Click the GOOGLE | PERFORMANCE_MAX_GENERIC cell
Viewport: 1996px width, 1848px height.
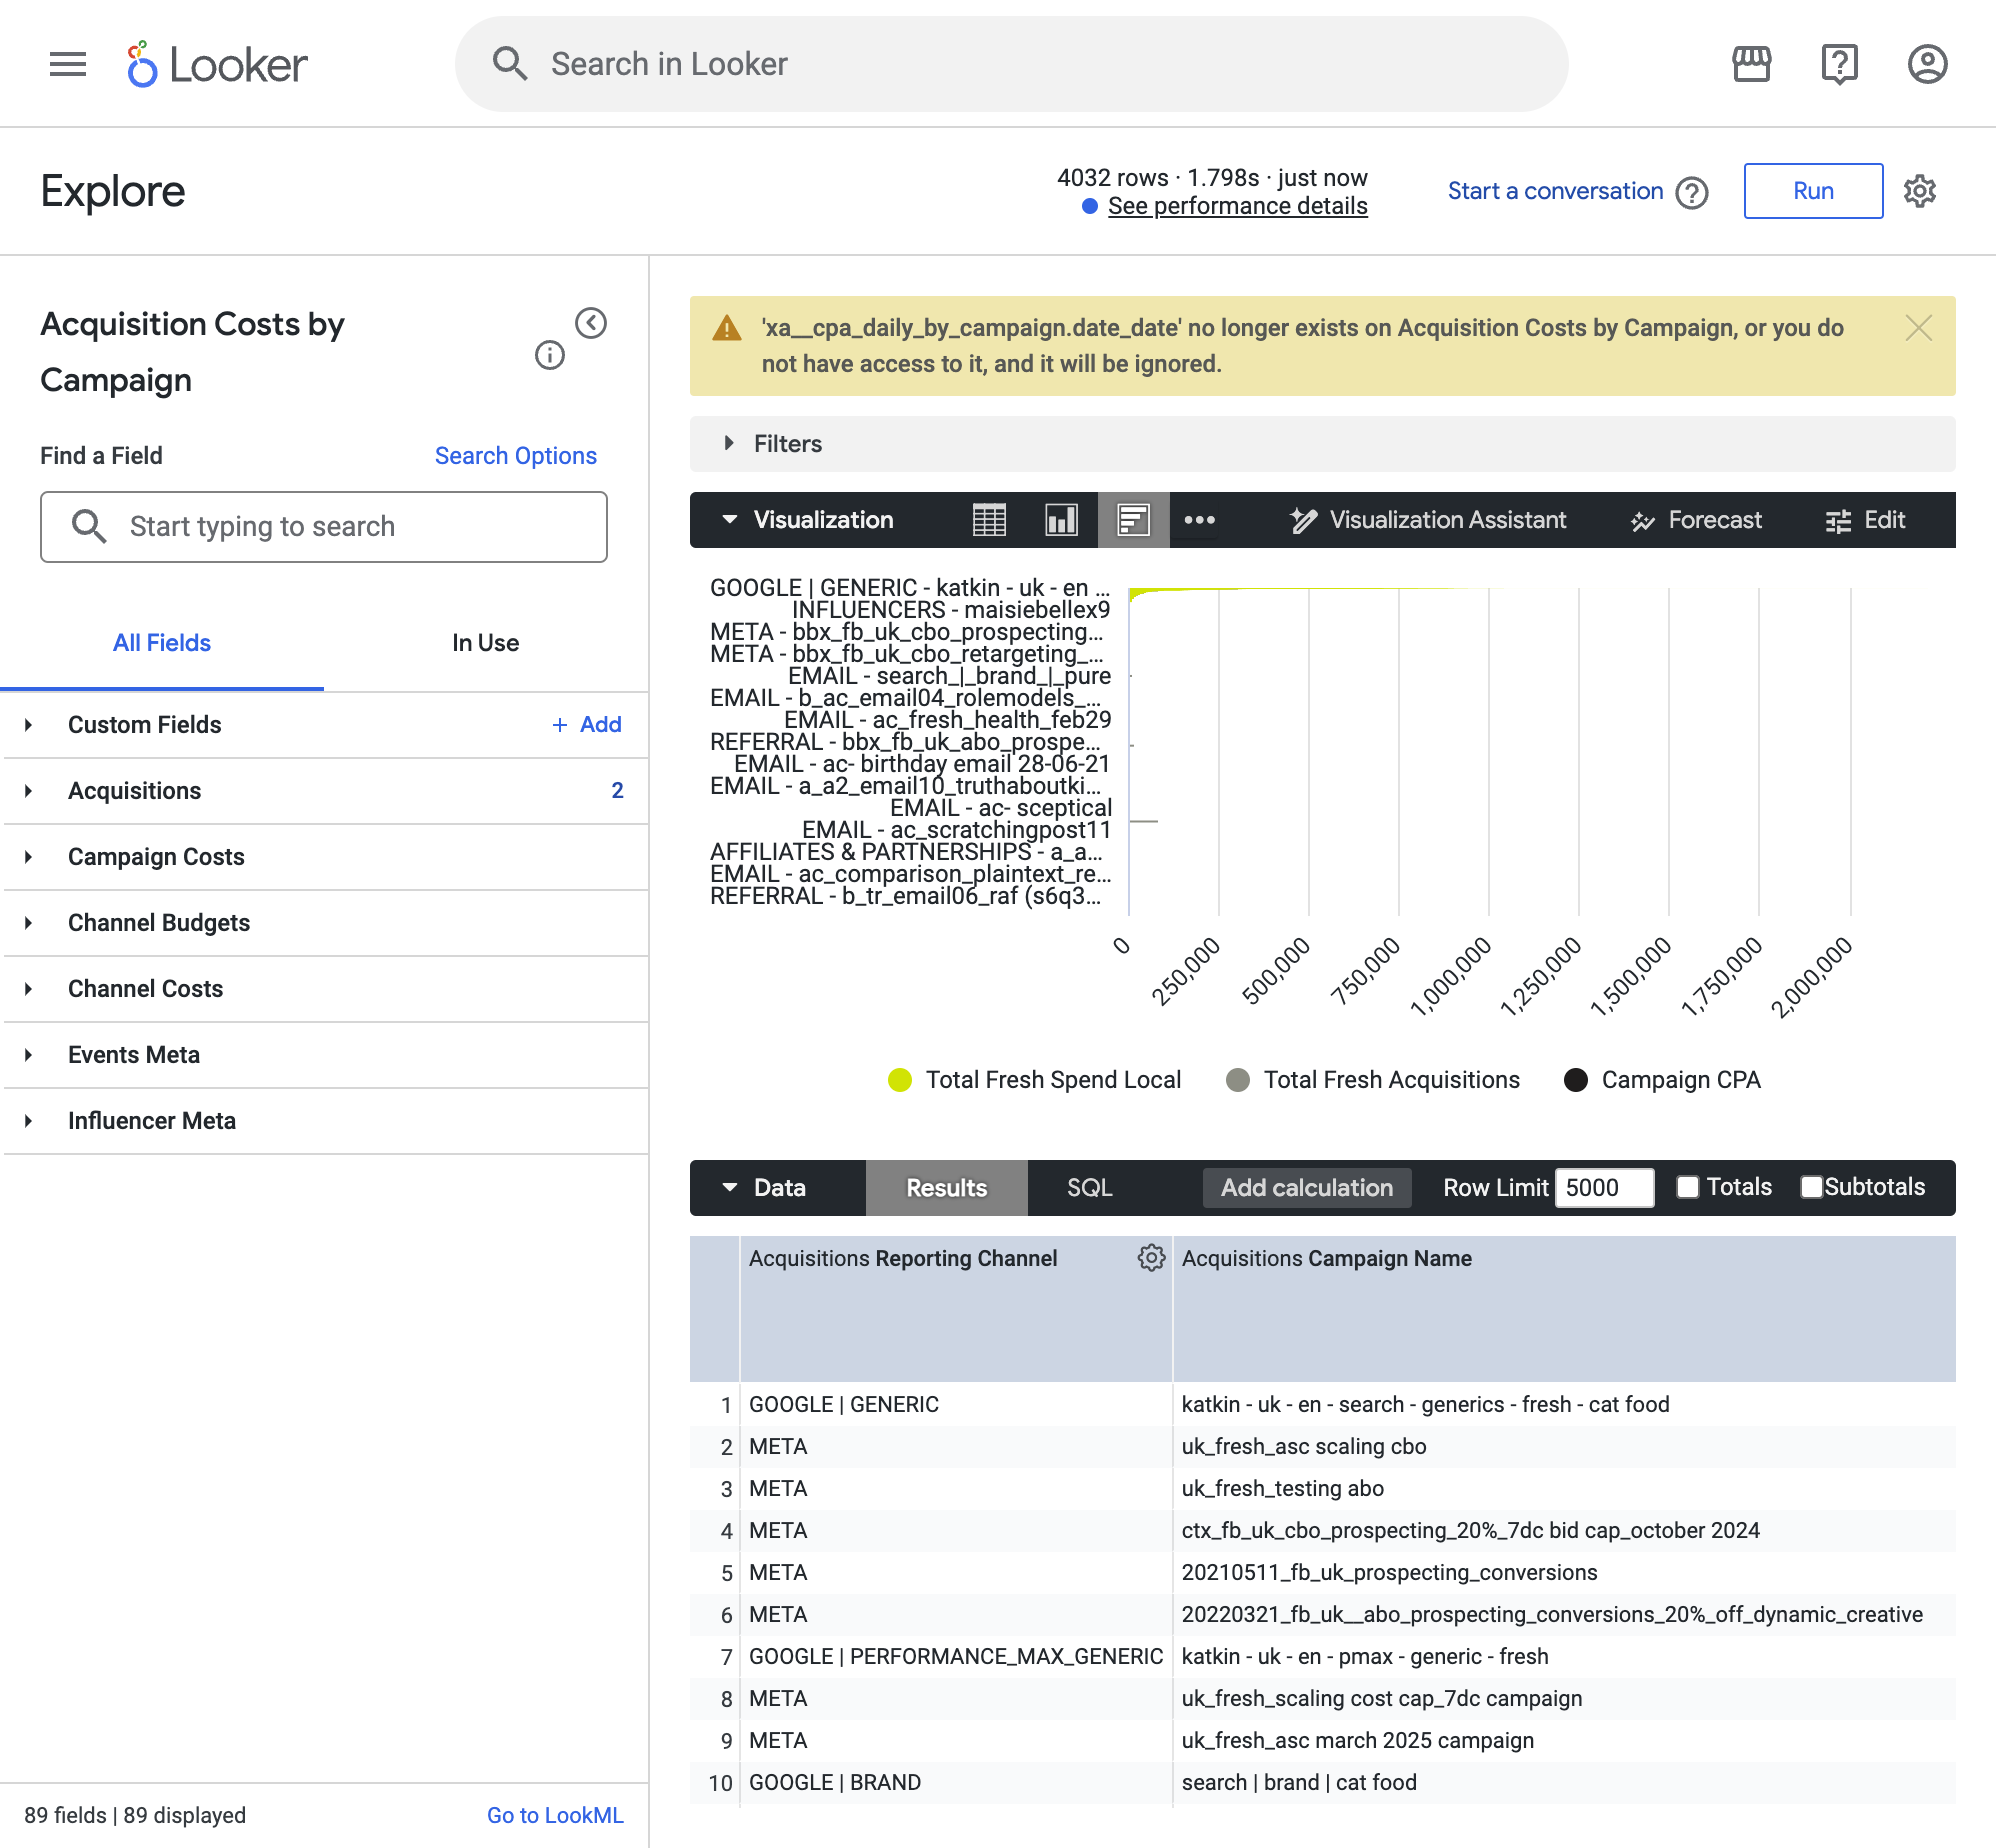(x=955, y=1657)
